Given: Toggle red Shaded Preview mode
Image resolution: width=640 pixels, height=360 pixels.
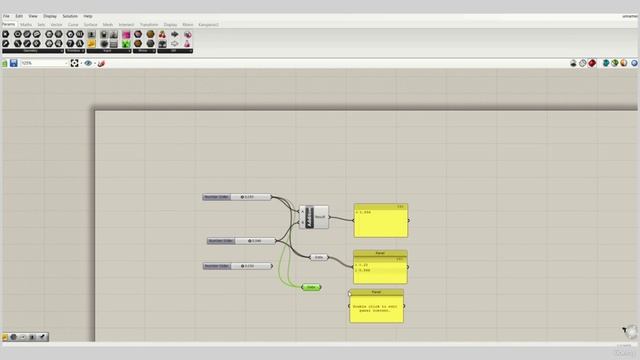Looking at the screenshot, I should click(592, 63).
